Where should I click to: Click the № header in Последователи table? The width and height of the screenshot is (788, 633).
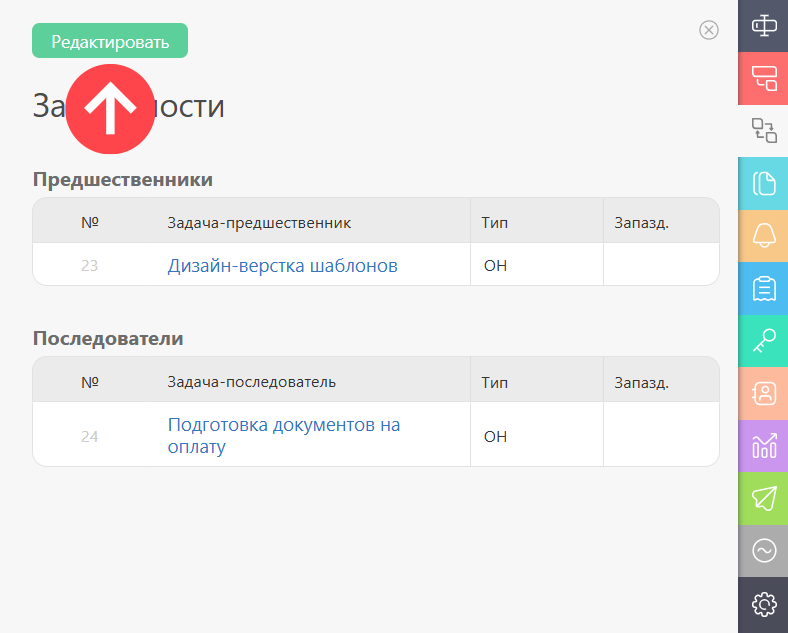click(x=89, y=382)
